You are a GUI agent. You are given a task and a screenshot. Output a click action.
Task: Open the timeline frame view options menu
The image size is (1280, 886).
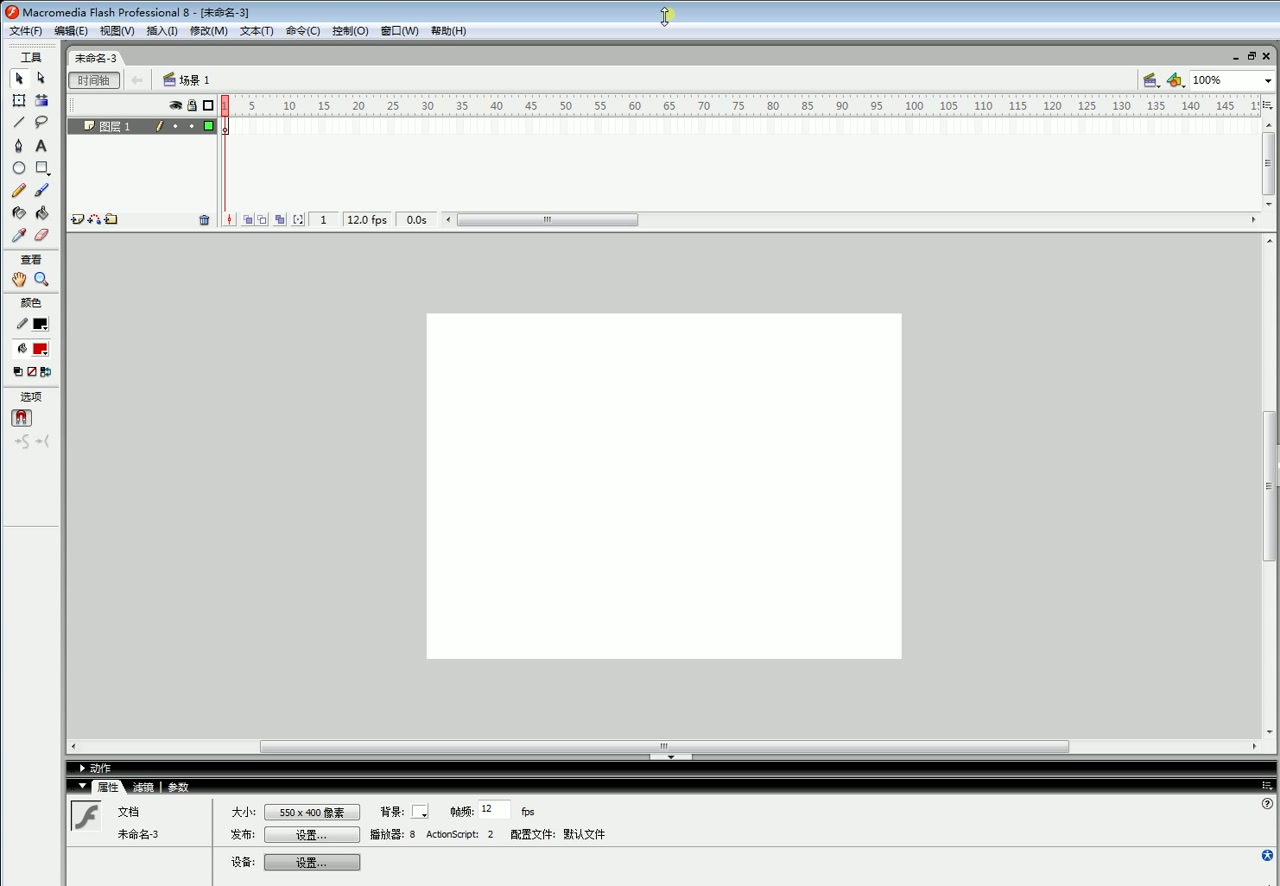[1267, 105]
